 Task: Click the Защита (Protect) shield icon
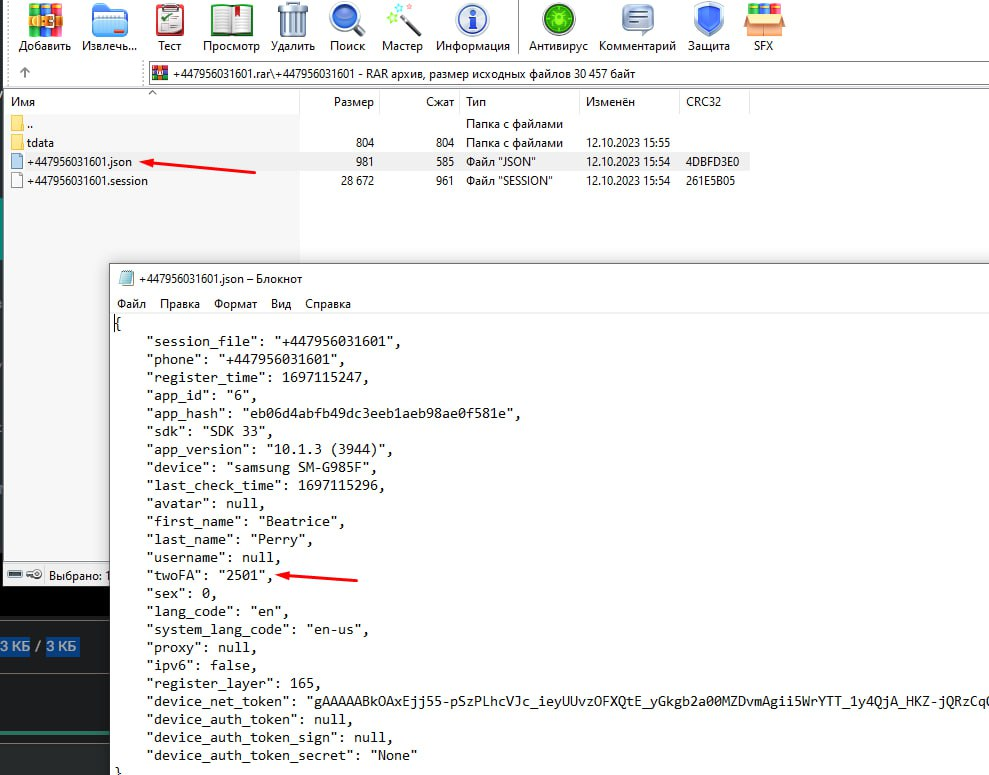coord(708,20)
